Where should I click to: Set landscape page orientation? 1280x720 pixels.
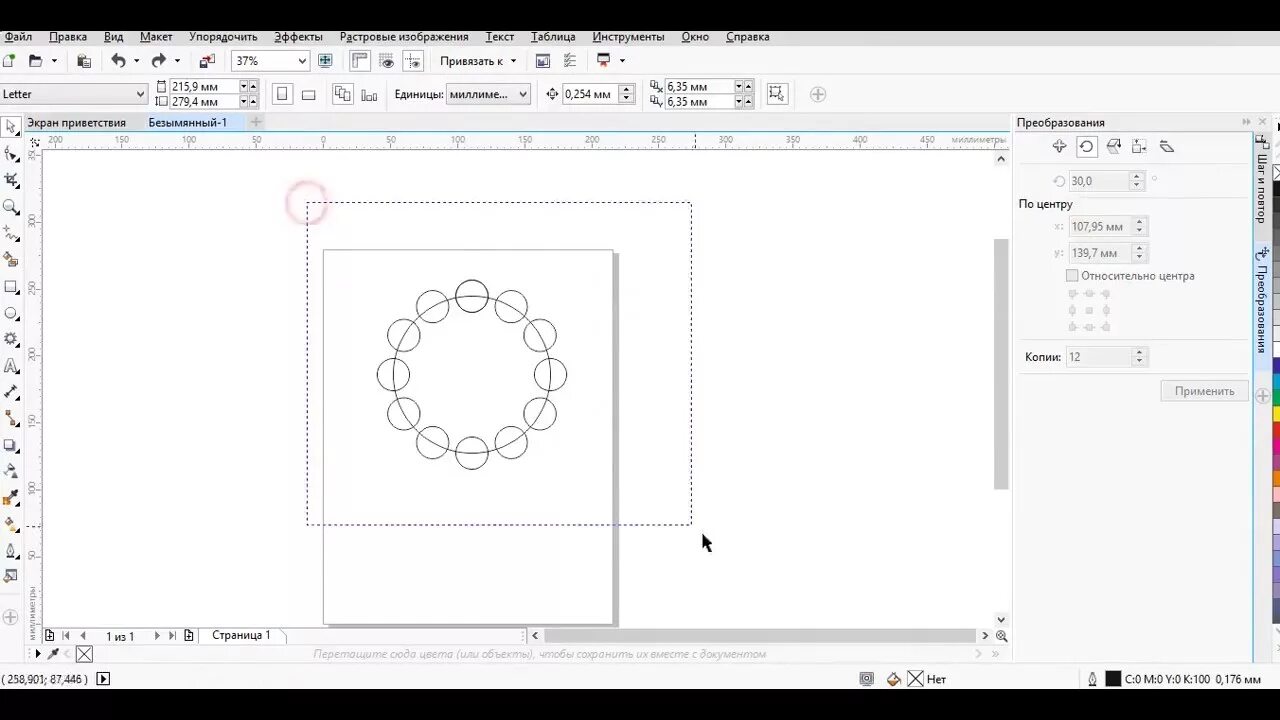point(308,94)
